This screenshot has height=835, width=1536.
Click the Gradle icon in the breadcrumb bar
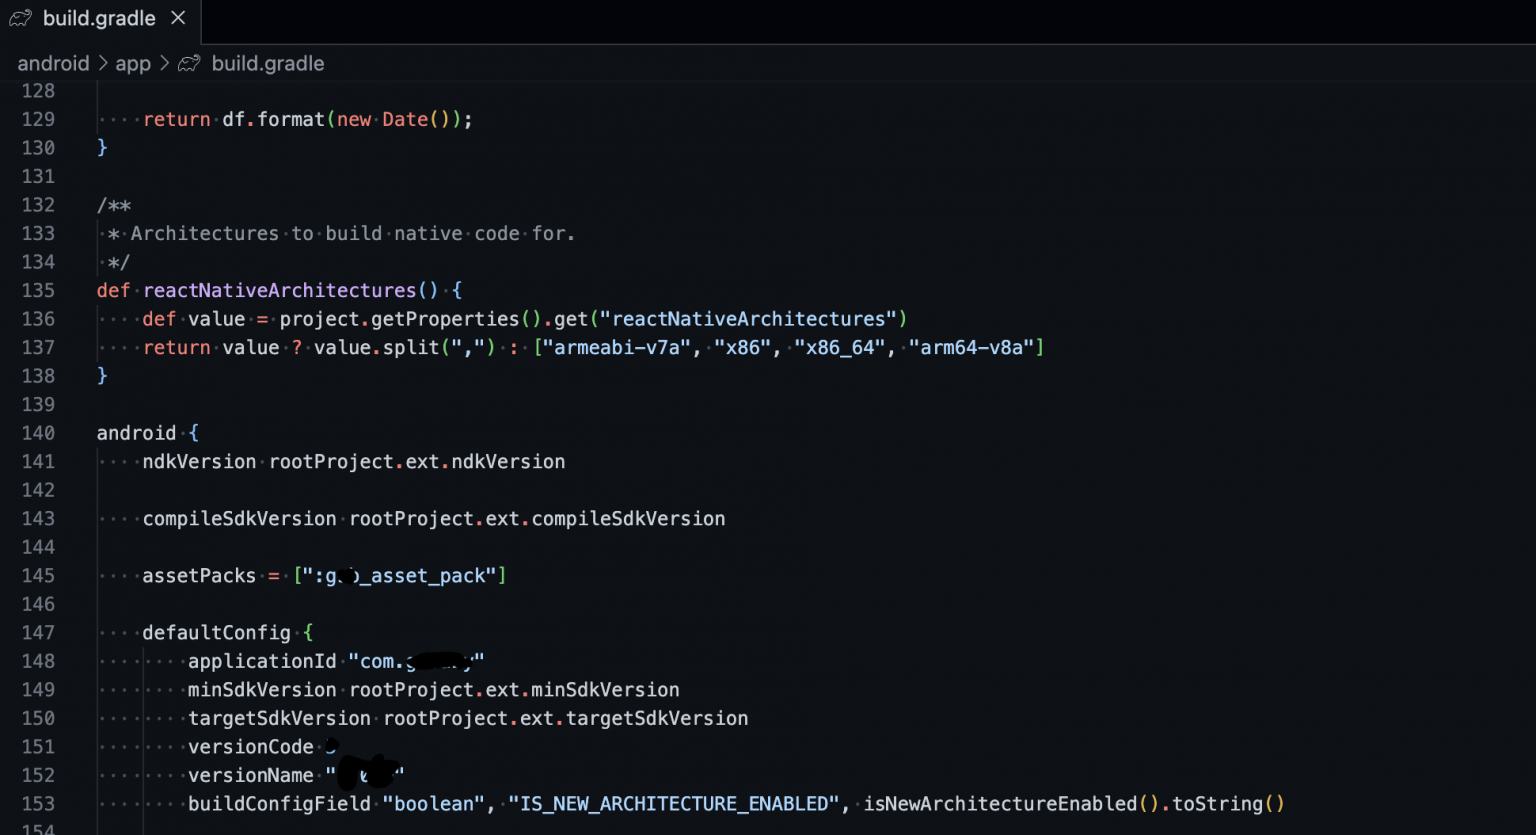coord(189,62)
